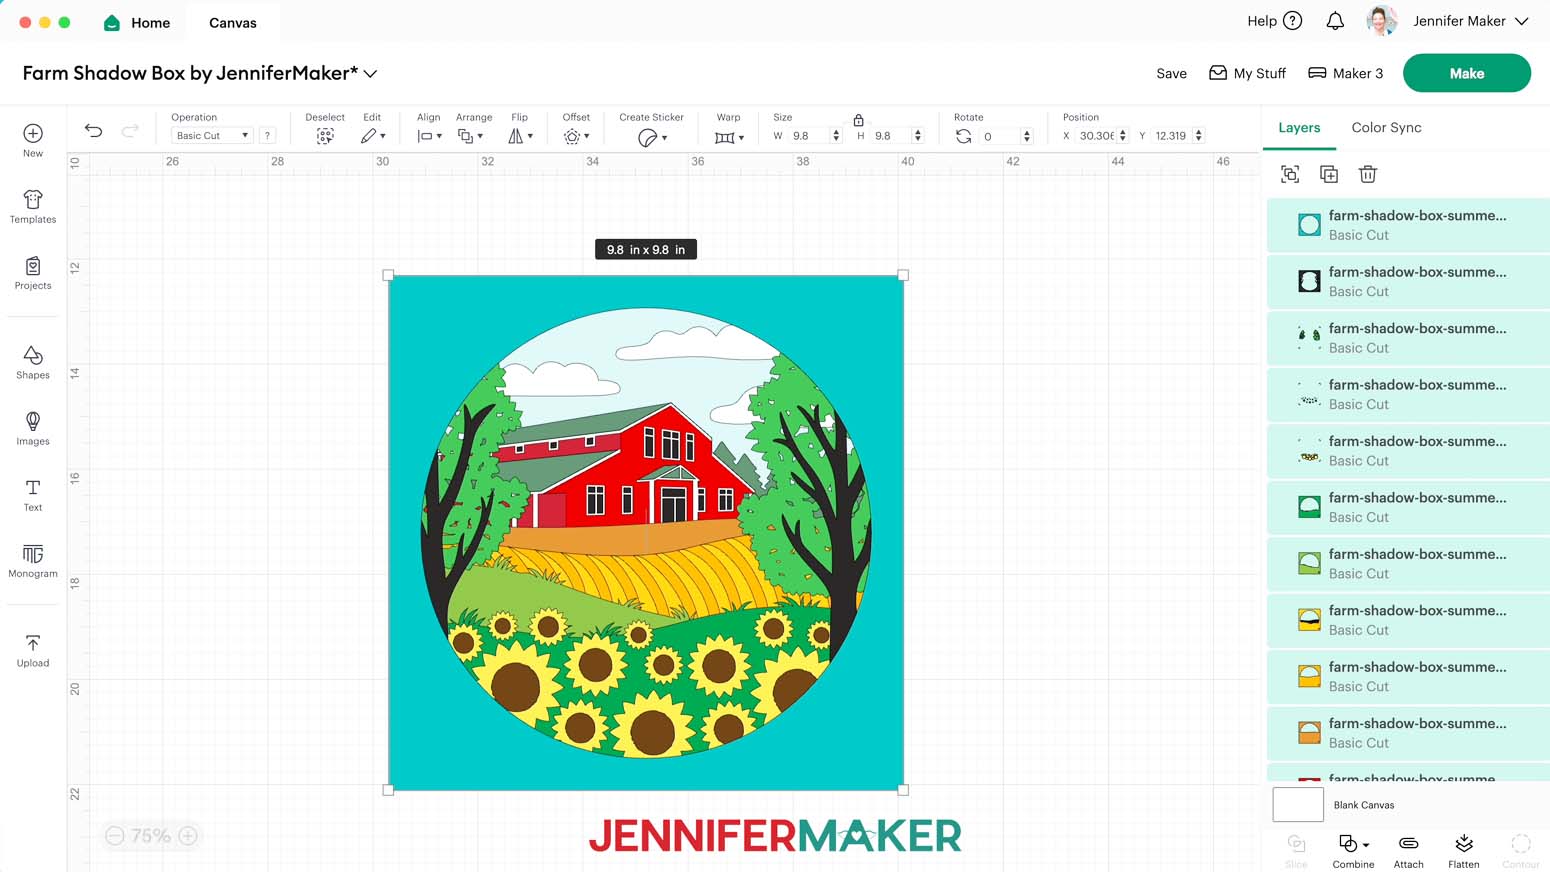Open the project title dropdown

coord(370,73)
